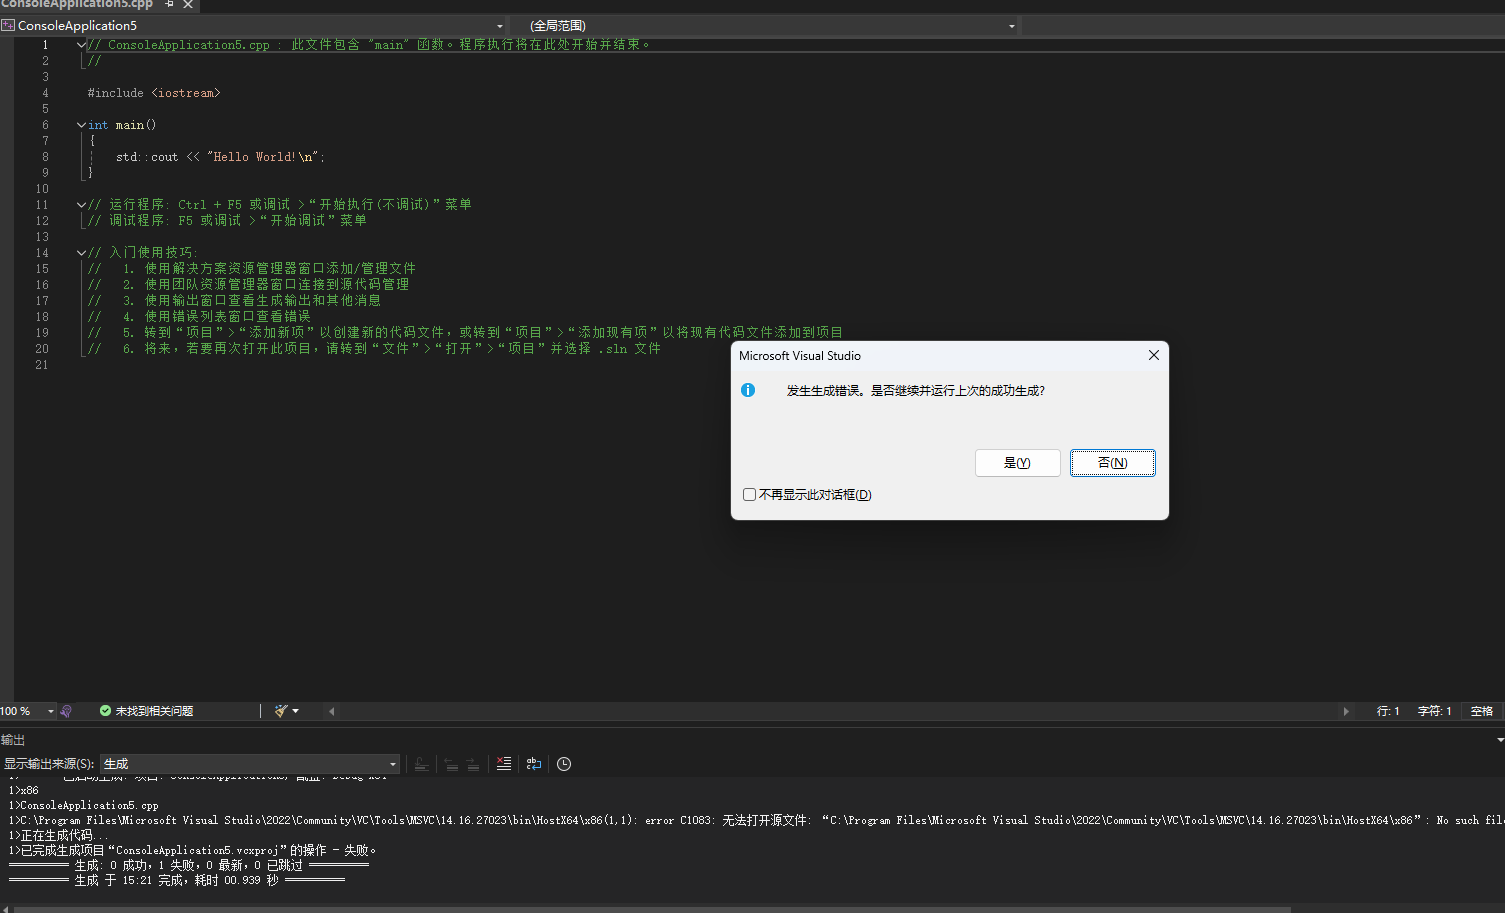Click the green checkmark no-issues icon

[105, 711]
